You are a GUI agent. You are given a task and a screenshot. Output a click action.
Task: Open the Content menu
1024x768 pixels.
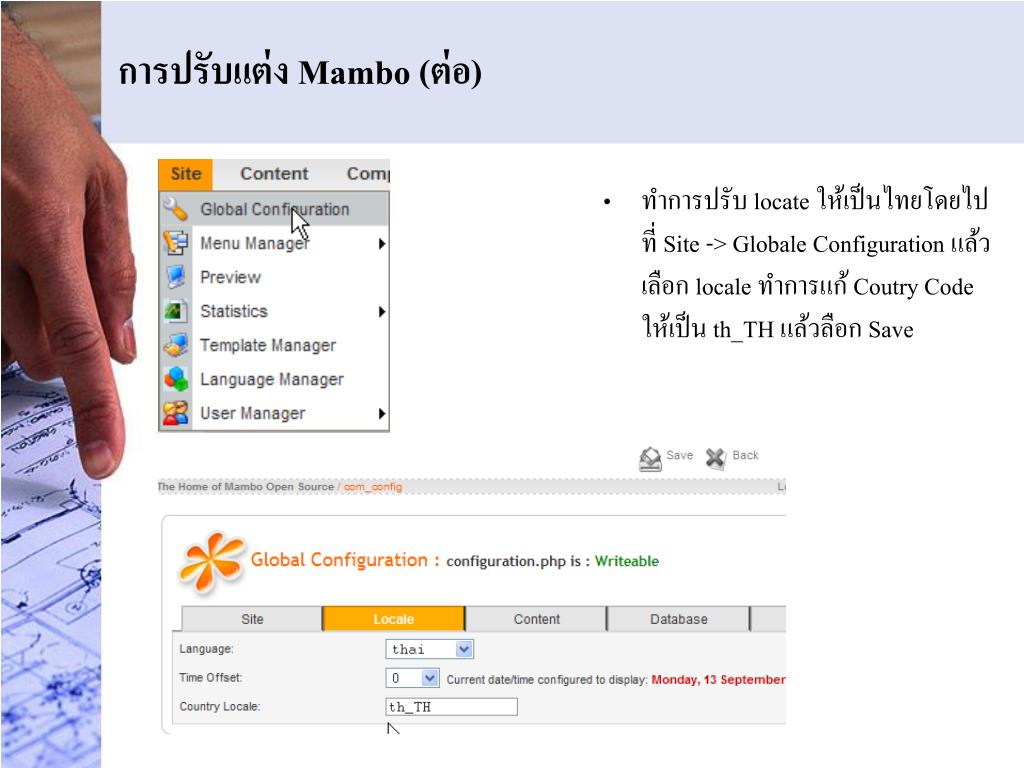click(x=274, y=174)
